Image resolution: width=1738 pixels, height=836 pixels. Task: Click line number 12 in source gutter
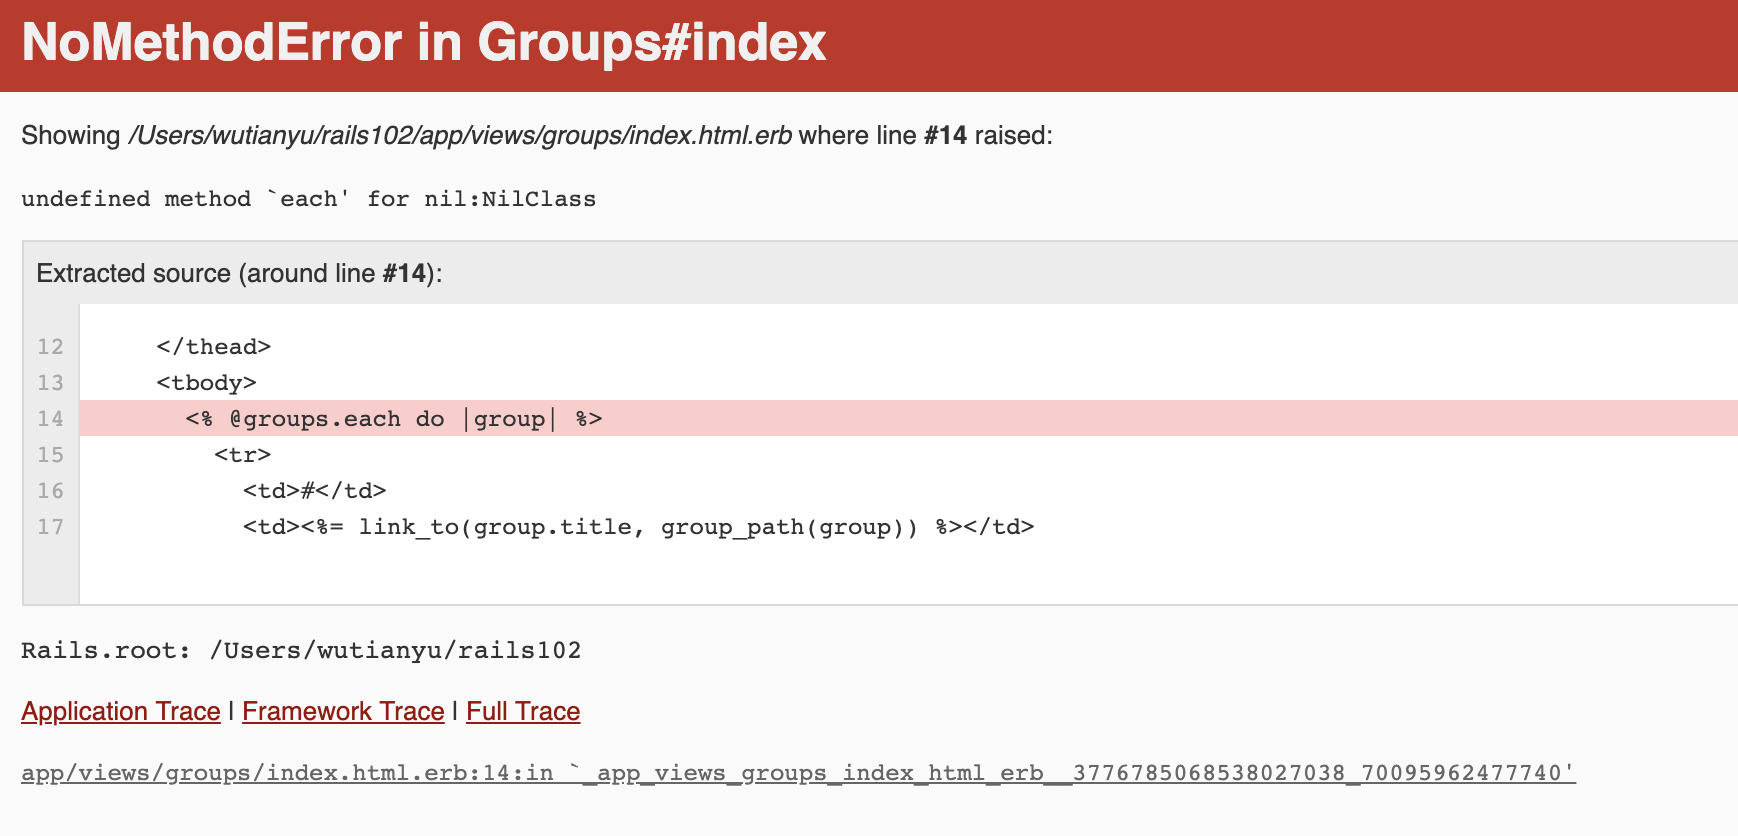click(x=50, y=347)
